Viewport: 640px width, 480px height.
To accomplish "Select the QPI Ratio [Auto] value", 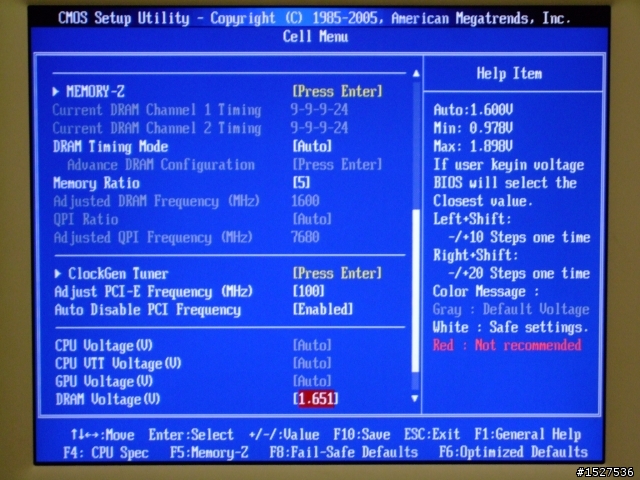I will tap(312, 219).
